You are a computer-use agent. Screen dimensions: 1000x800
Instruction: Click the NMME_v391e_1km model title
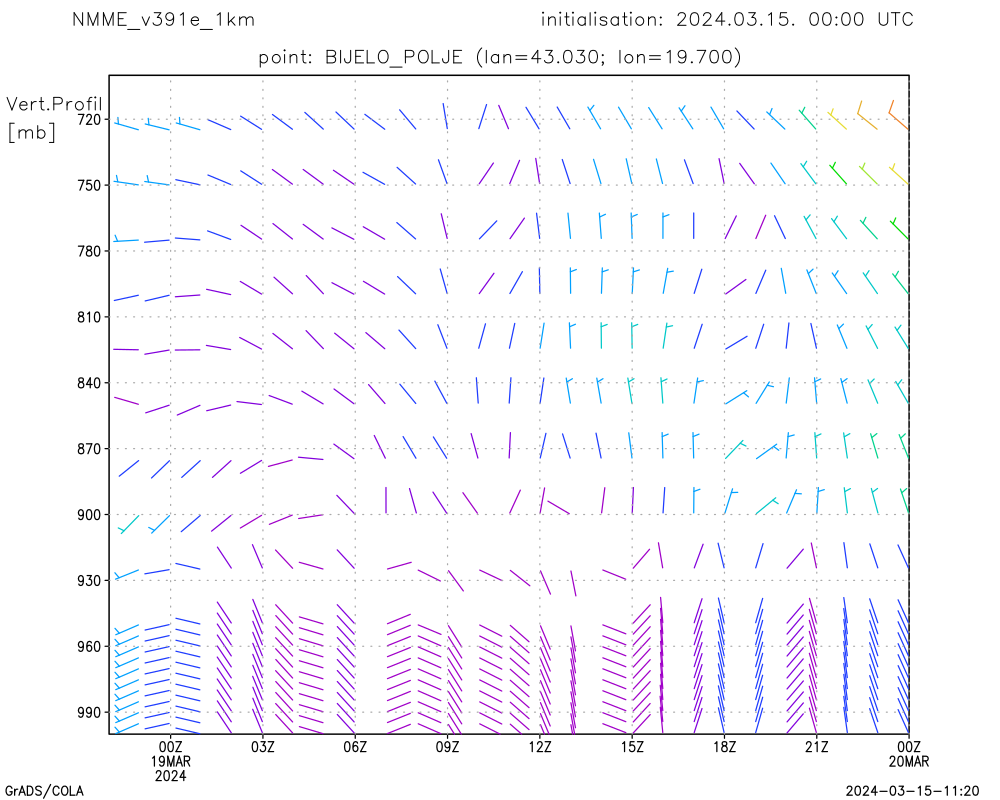tap(163, 20)
